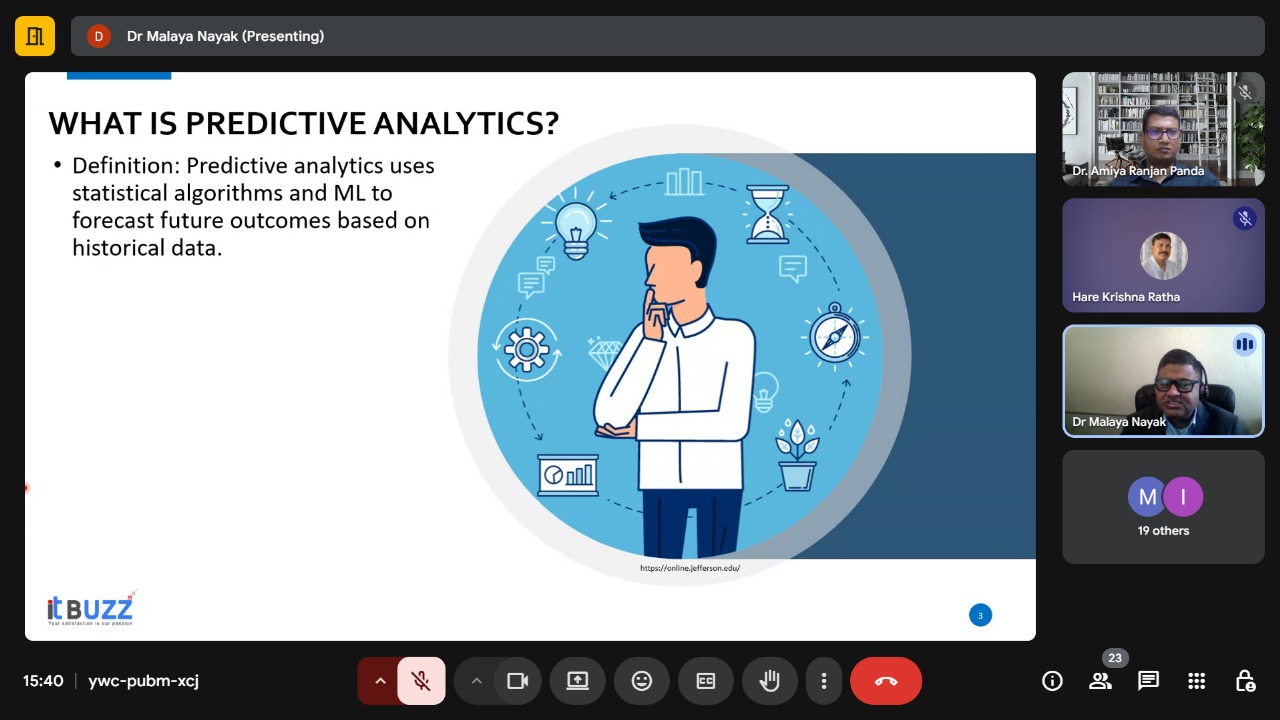Open the 19 others participants tile
Viewport: 1280px width, 720px height.
click(x=1163, y=507)
